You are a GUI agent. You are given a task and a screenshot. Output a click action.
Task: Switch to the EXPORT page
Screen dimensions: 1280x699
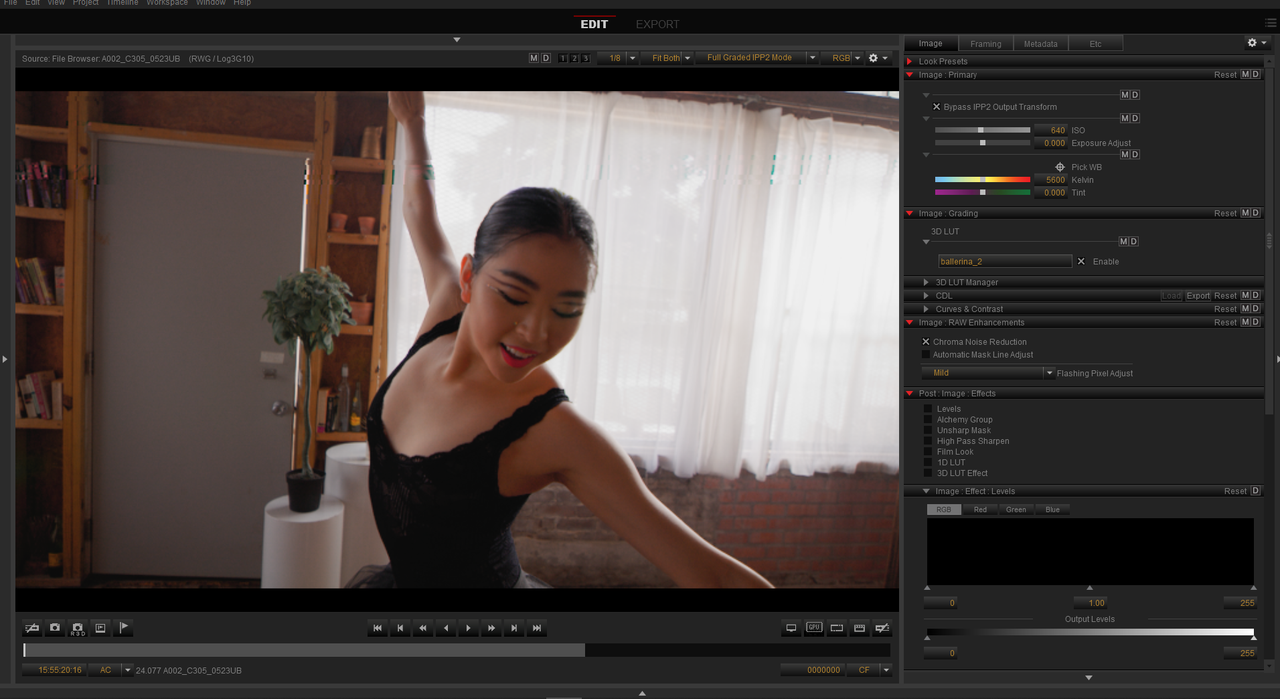[x=657, y=24]
